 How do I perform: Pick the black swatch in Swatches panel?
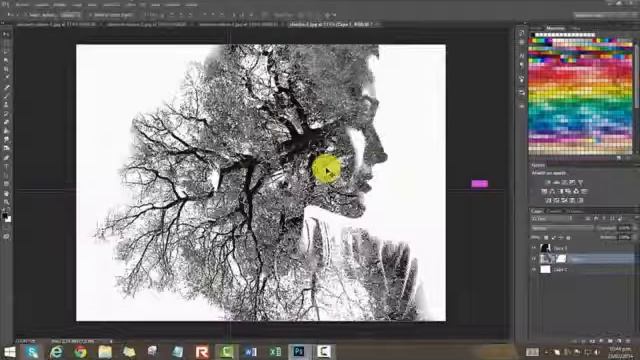pyautogui.click(x=532, y=35)
